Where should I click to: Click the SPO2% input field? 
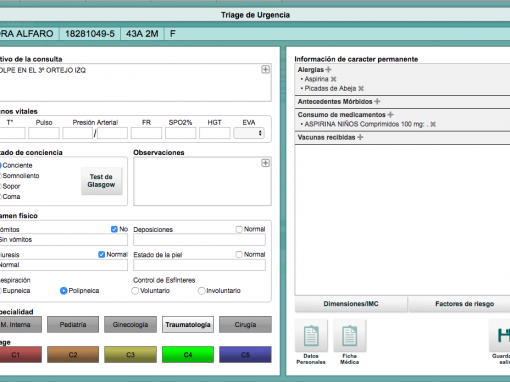coord(180,133)
